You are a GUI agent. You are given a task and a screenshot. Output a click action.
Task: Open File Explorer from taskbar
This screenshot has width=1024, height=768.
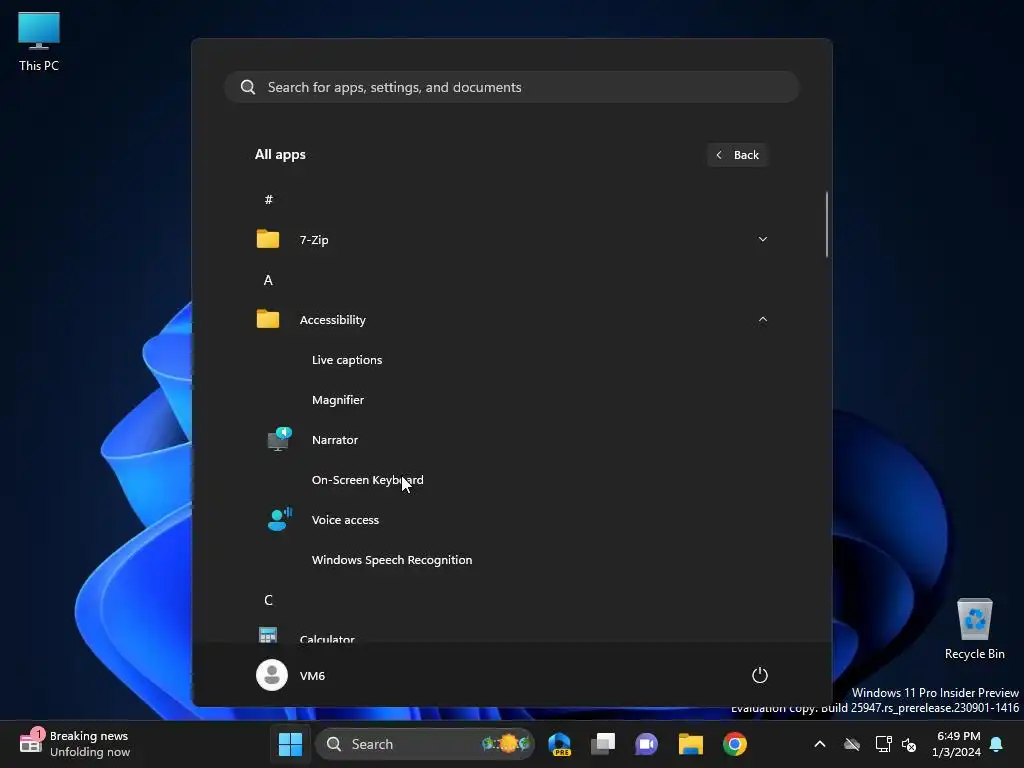(690, 744)
